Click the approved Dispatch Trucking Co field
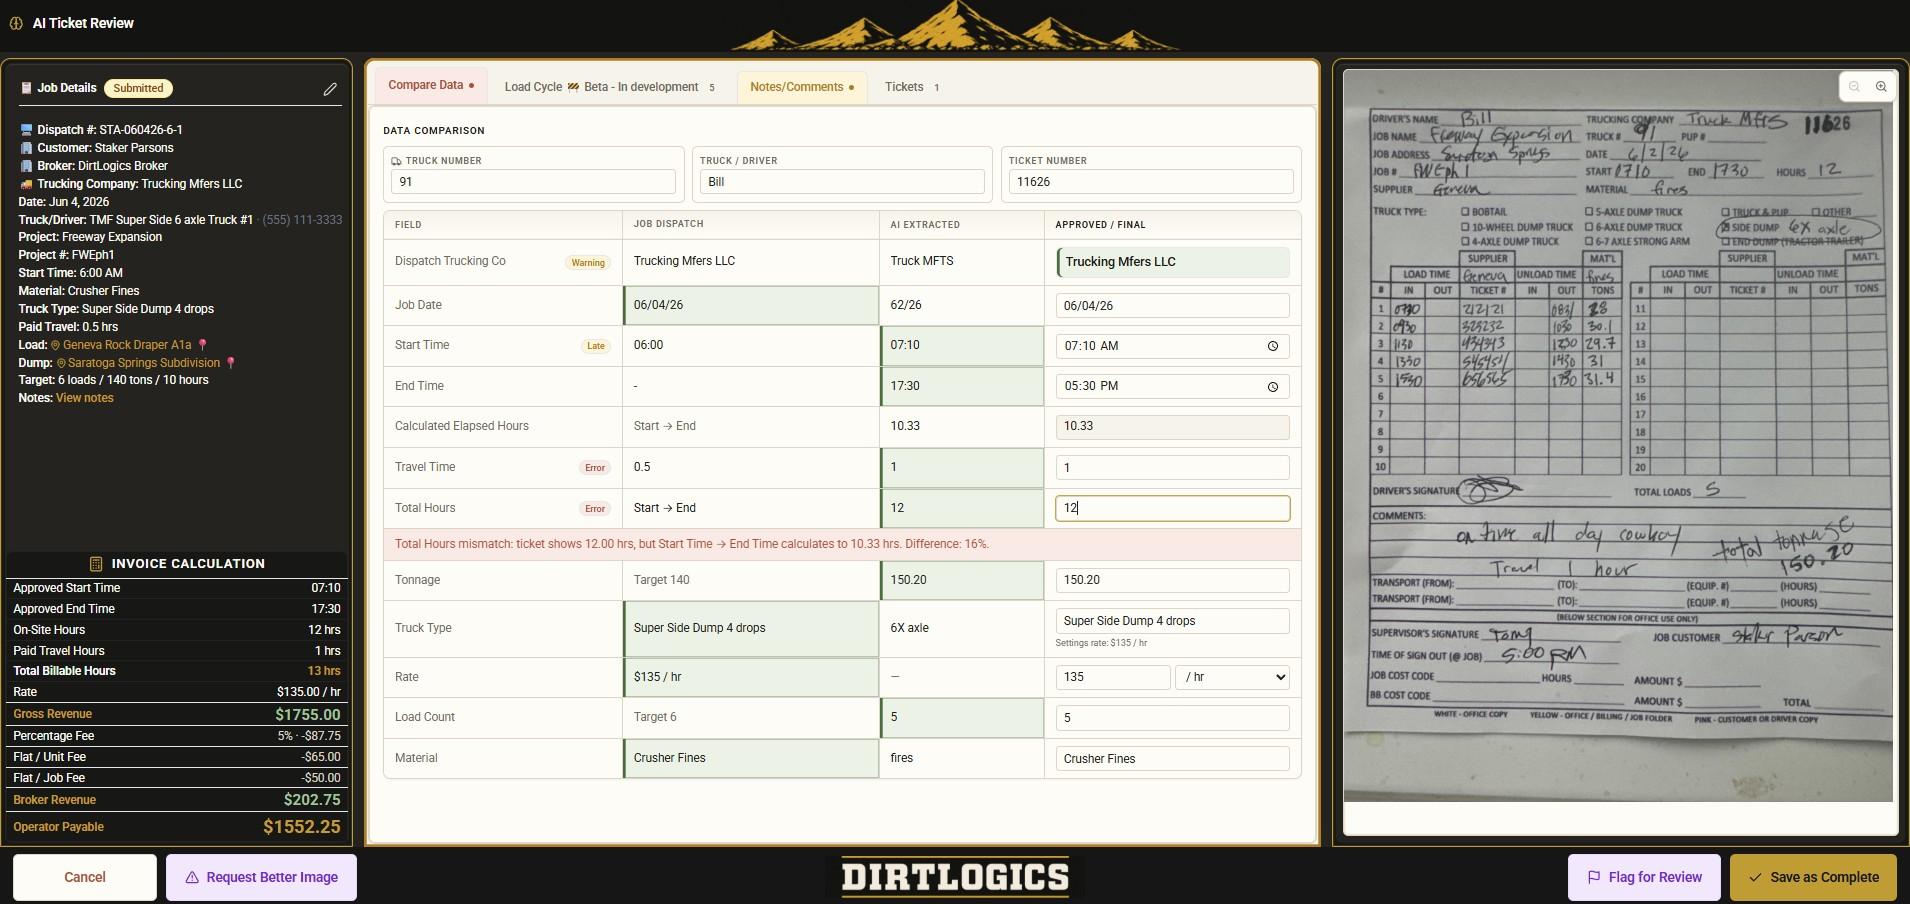The image size is (1910, 904). [x=1173, y=262]
